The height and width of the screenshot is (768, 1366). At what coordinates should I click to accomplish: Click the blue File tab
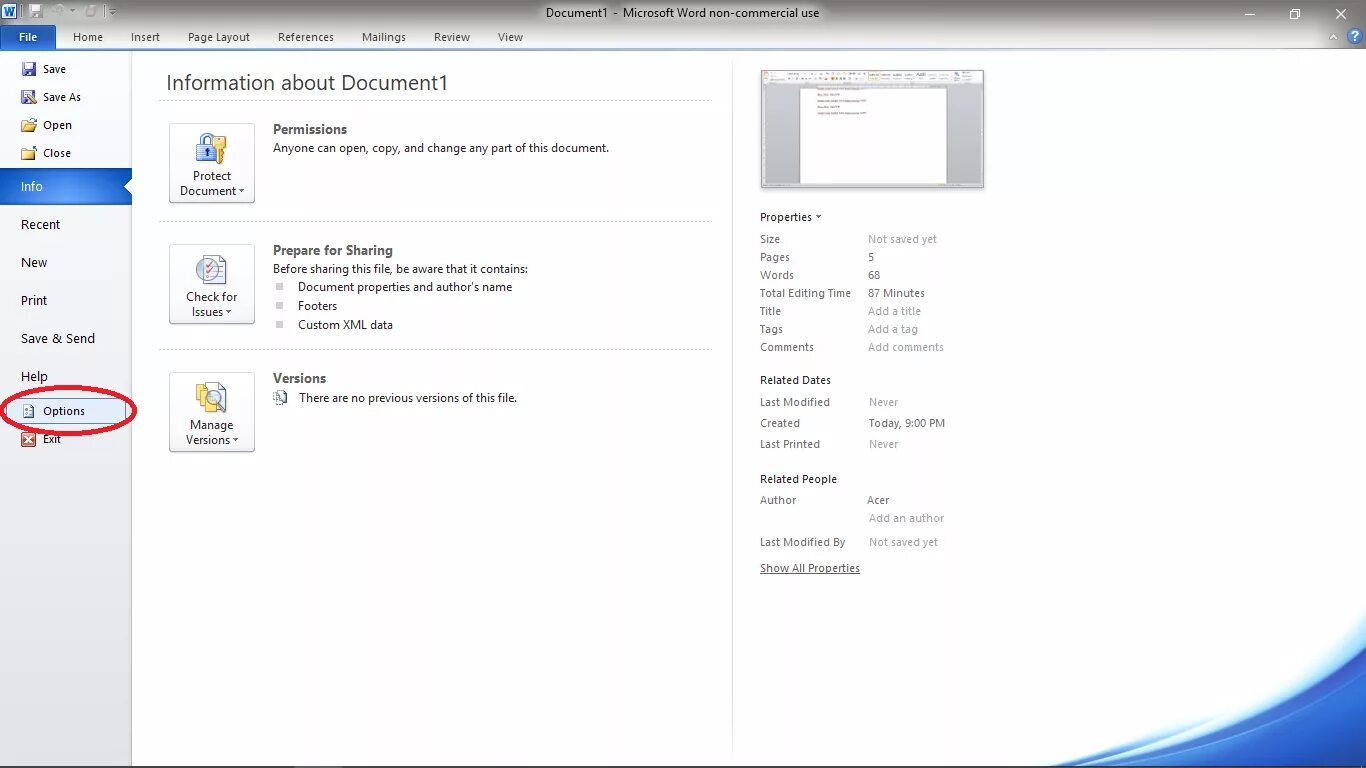point(28,37)
